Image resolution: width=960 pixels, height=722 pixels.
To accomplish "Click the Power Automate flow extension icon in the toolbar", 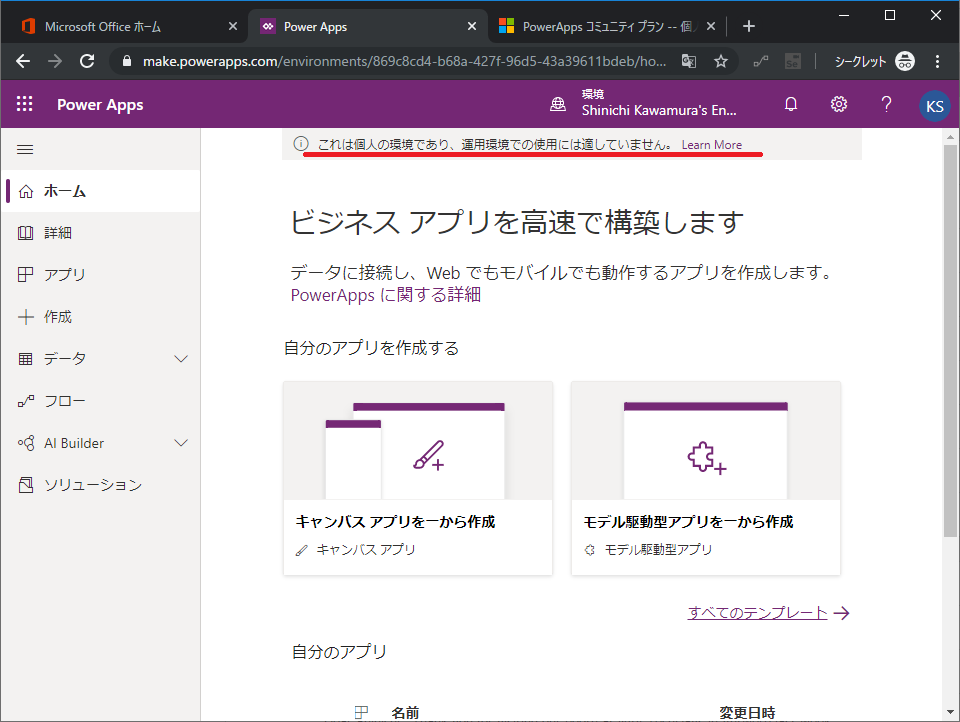I will (761, 61).
